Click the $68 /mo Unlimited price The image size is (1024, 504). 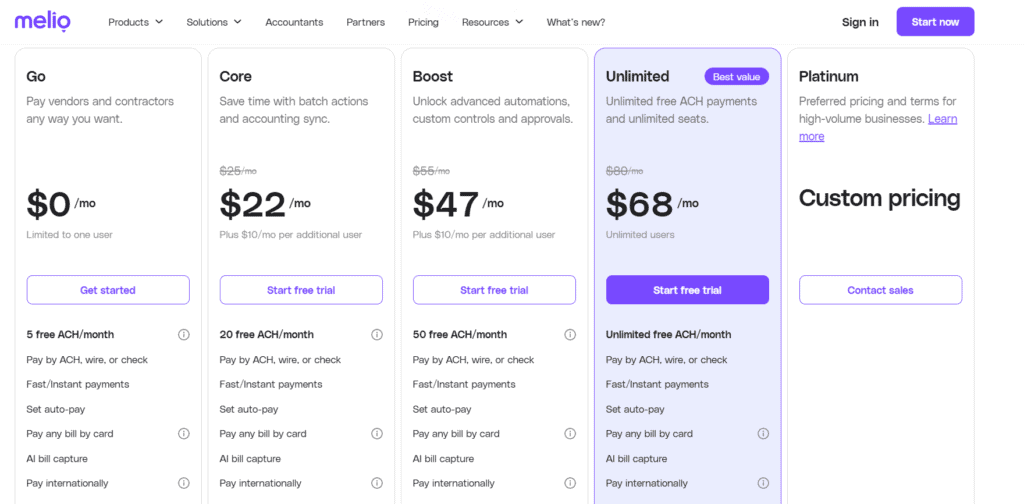coord(652,204)
